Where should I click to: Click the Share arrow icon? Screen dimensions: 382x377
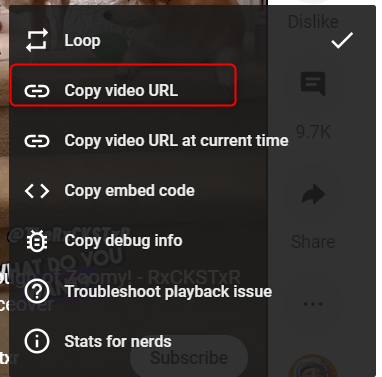313,194
